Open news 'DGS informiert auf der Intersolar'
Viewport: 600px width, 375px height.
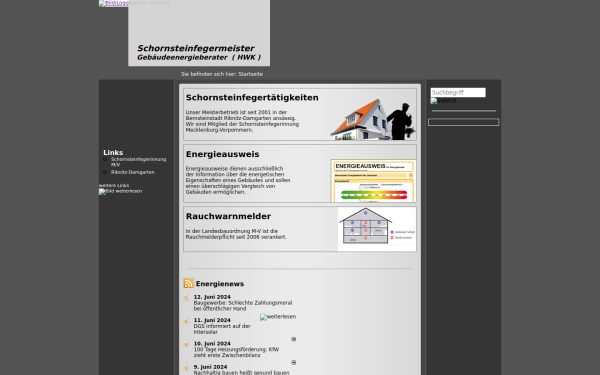222,329
